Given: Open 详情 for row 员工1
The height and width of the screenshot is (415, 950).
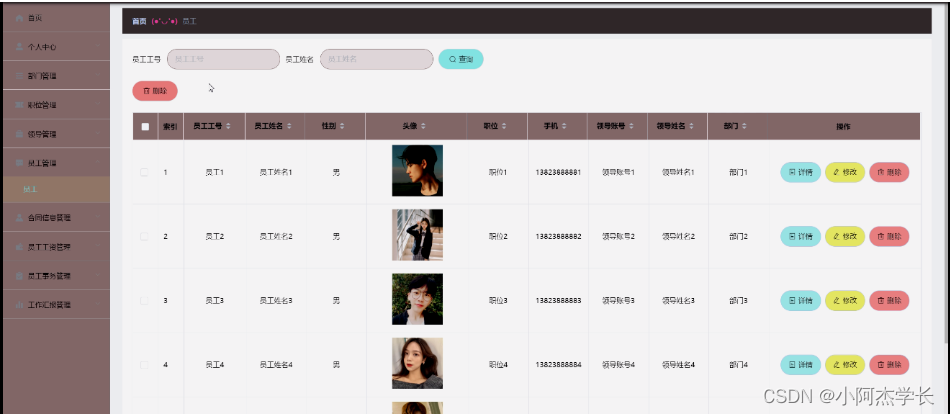Looking at the screenshot, I should [x=800, y=172].
